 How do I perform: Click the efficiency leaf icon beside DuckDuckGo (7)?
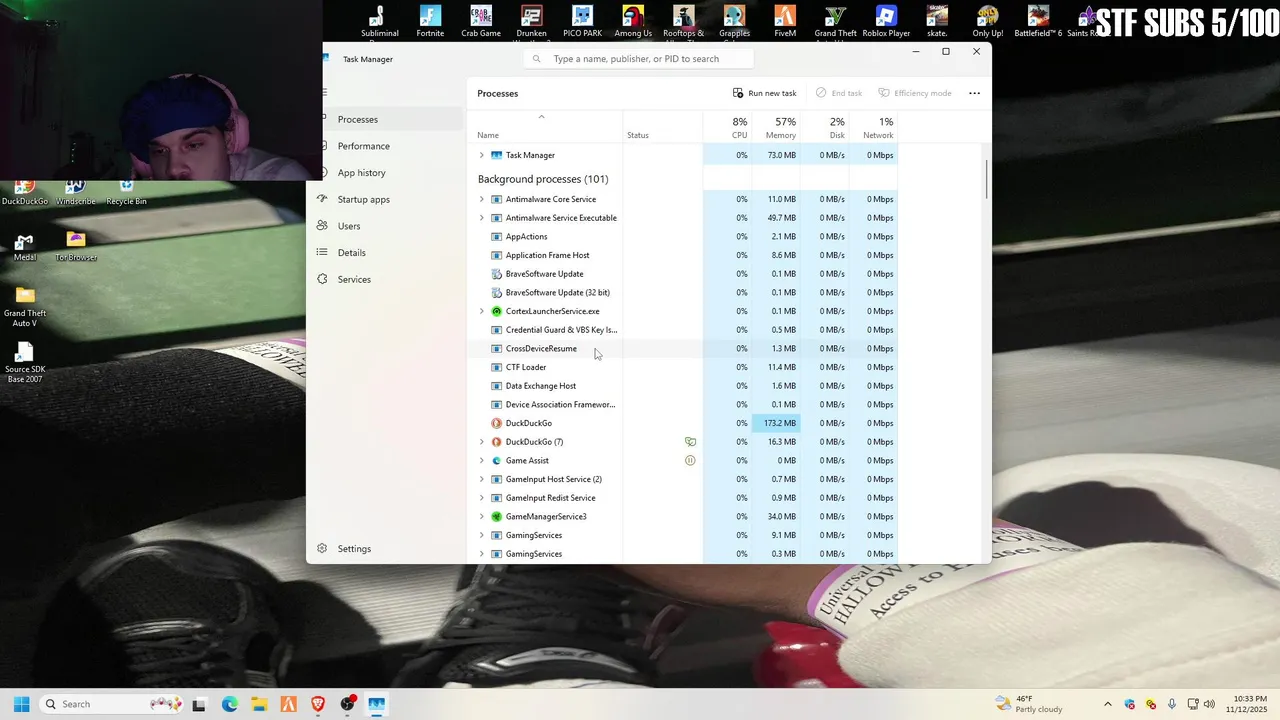[x=690, y=442]
